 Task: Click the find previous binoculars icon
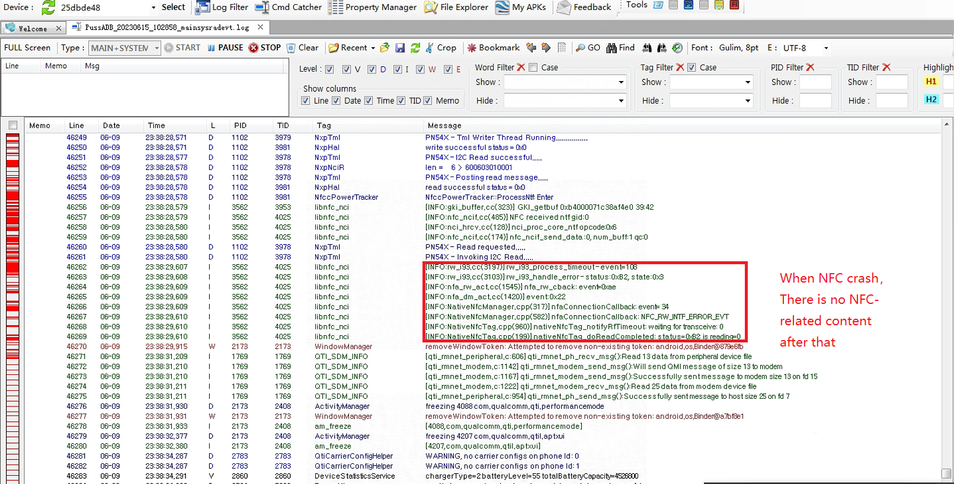pos(647,47)
